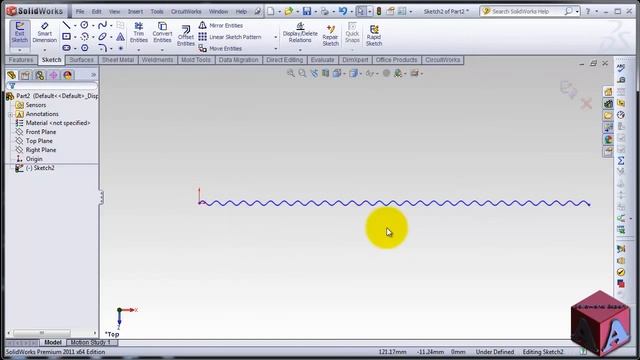Click Linear Sketch Pattern
This screenshot has height=360, width=640.
(230, 37)
